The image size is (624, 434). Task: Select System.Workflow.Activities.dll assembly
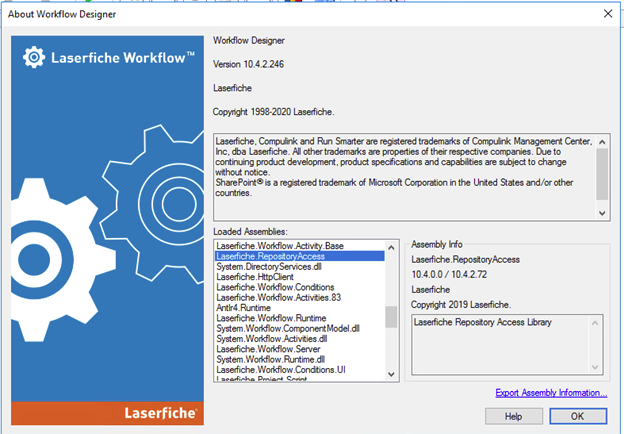click(x=300, y=339)
